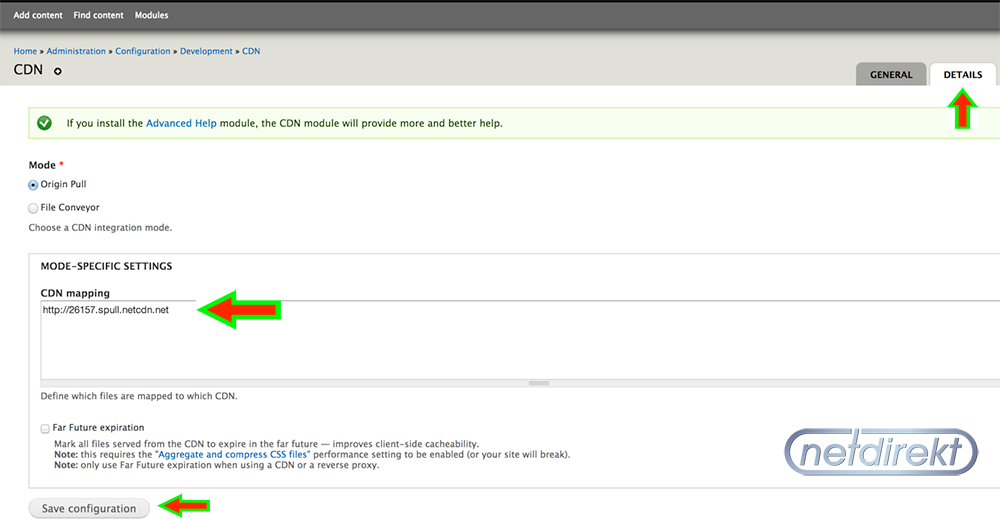Select the File Conveyor mode
Screen dimensions: 1000x520
coord(33,208)
